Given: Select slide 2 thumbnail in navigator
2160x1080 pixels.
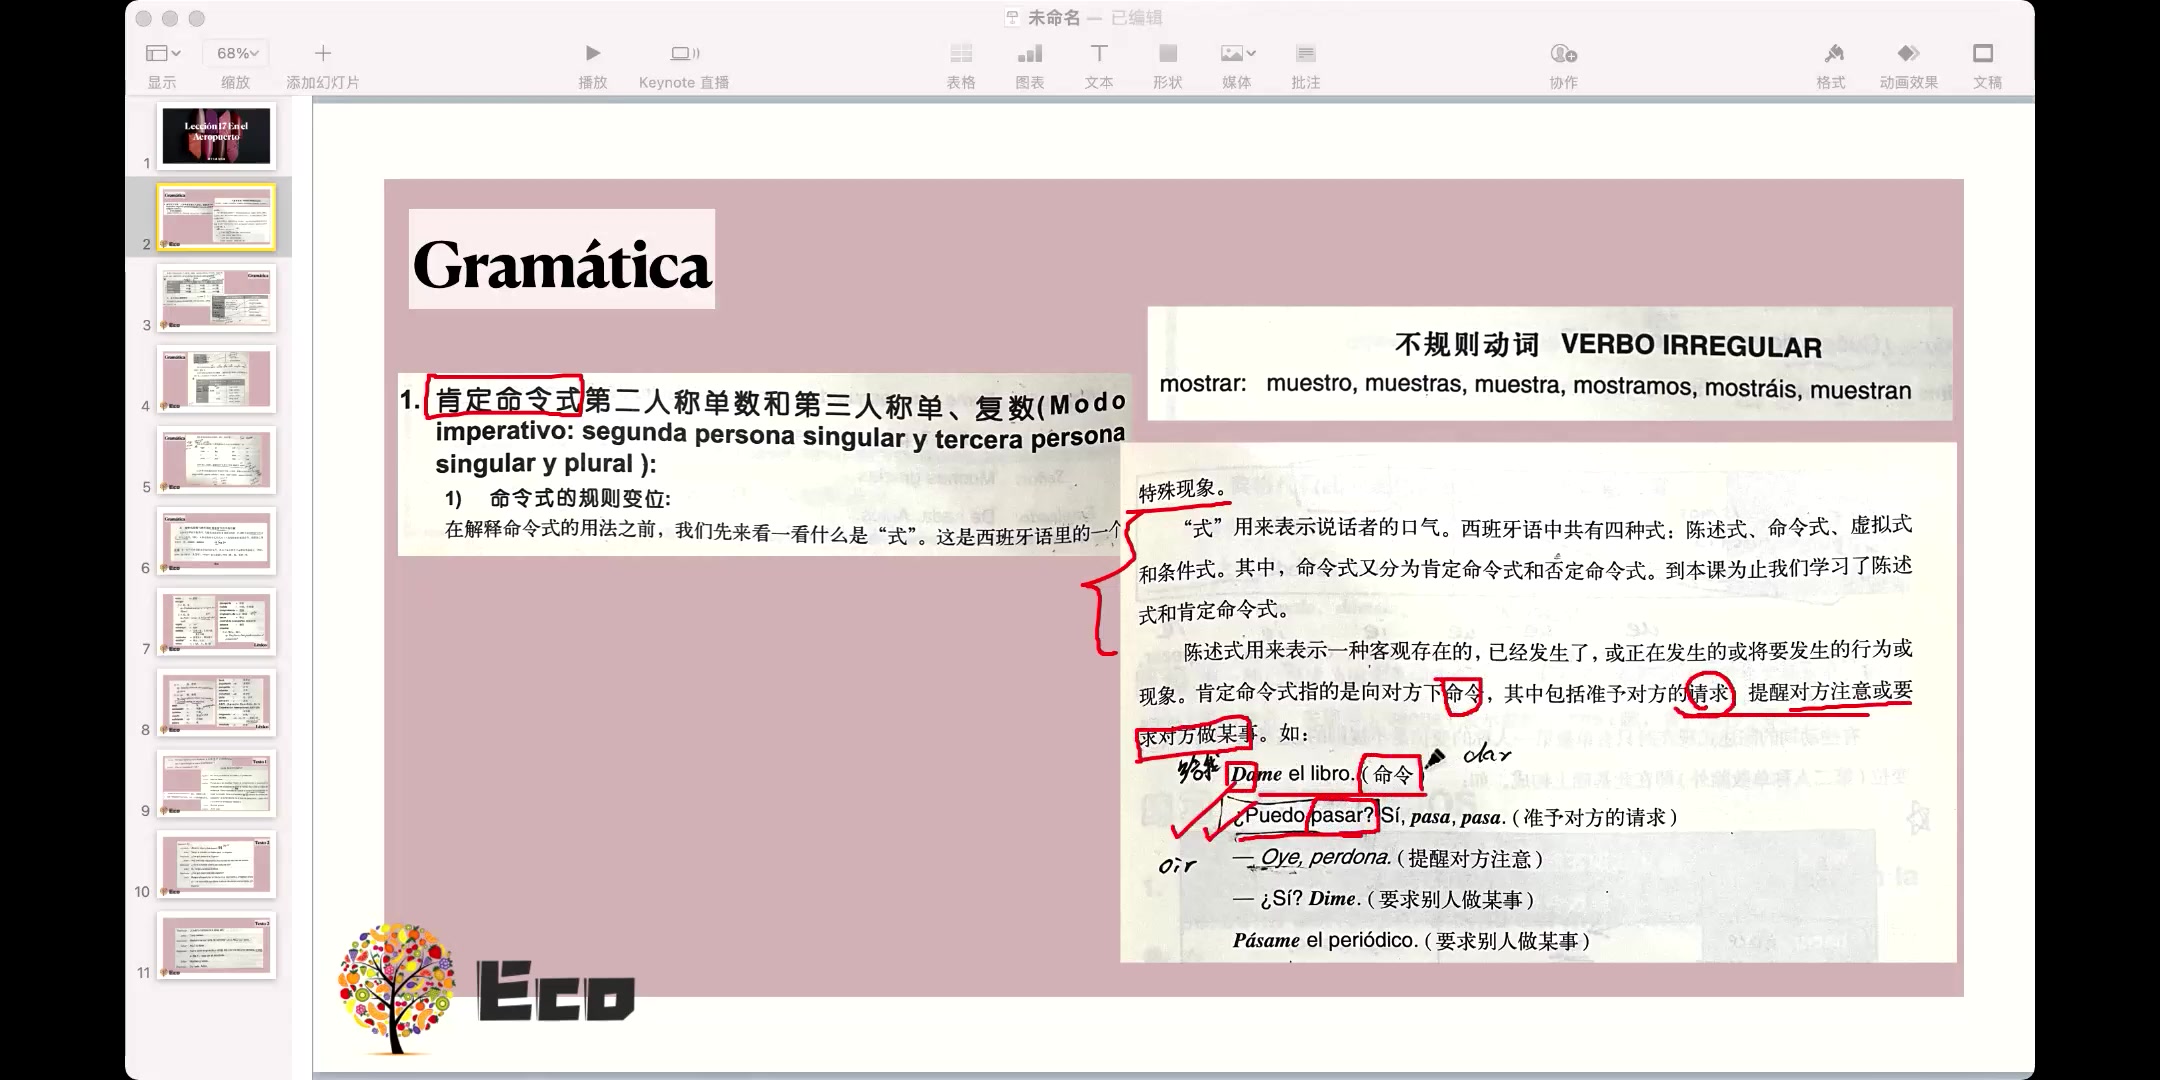Looking at the screenshot, I should click(x=216, y=216).
